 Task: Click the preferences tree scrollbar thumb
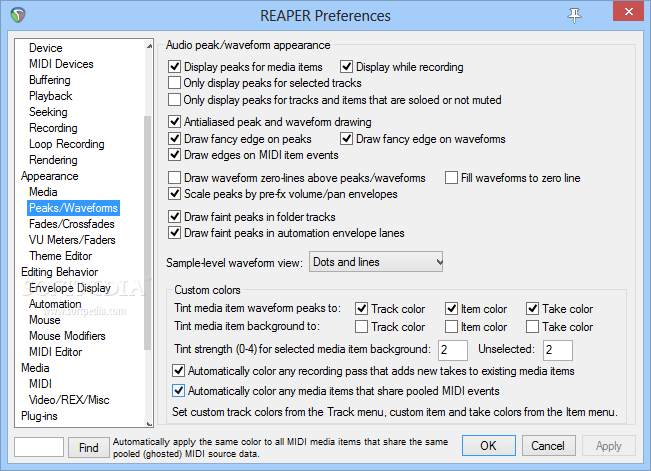147,233
